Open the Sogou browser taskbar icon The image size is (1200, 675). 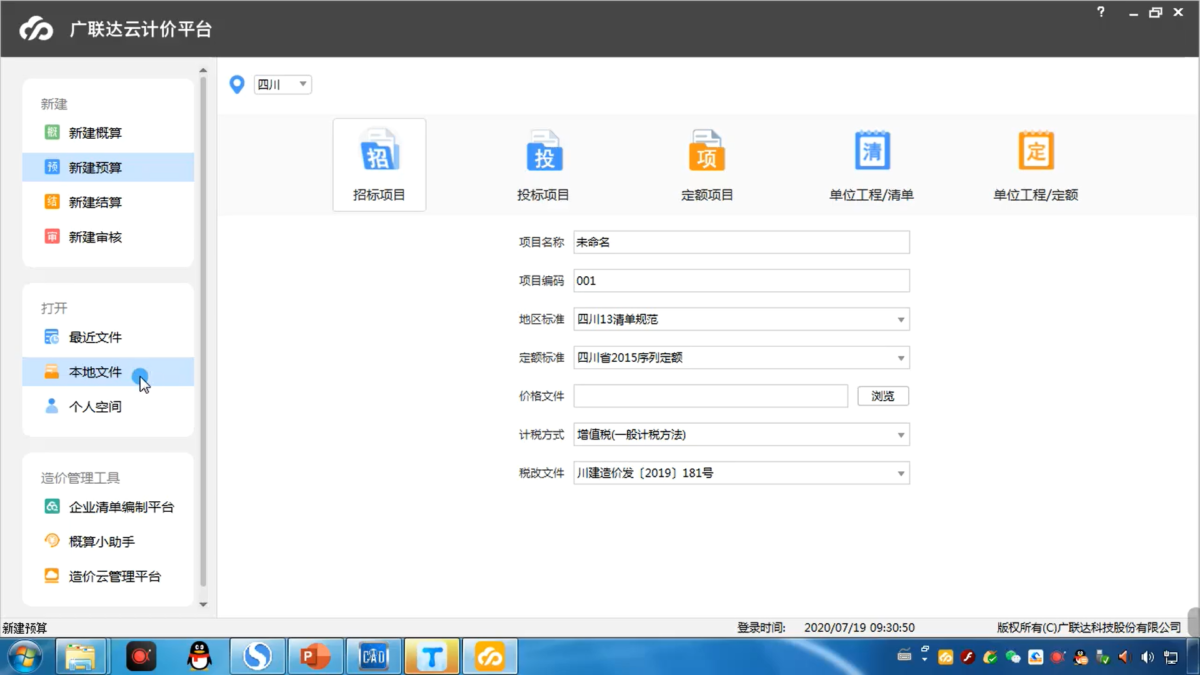click(x=257, y=657)
